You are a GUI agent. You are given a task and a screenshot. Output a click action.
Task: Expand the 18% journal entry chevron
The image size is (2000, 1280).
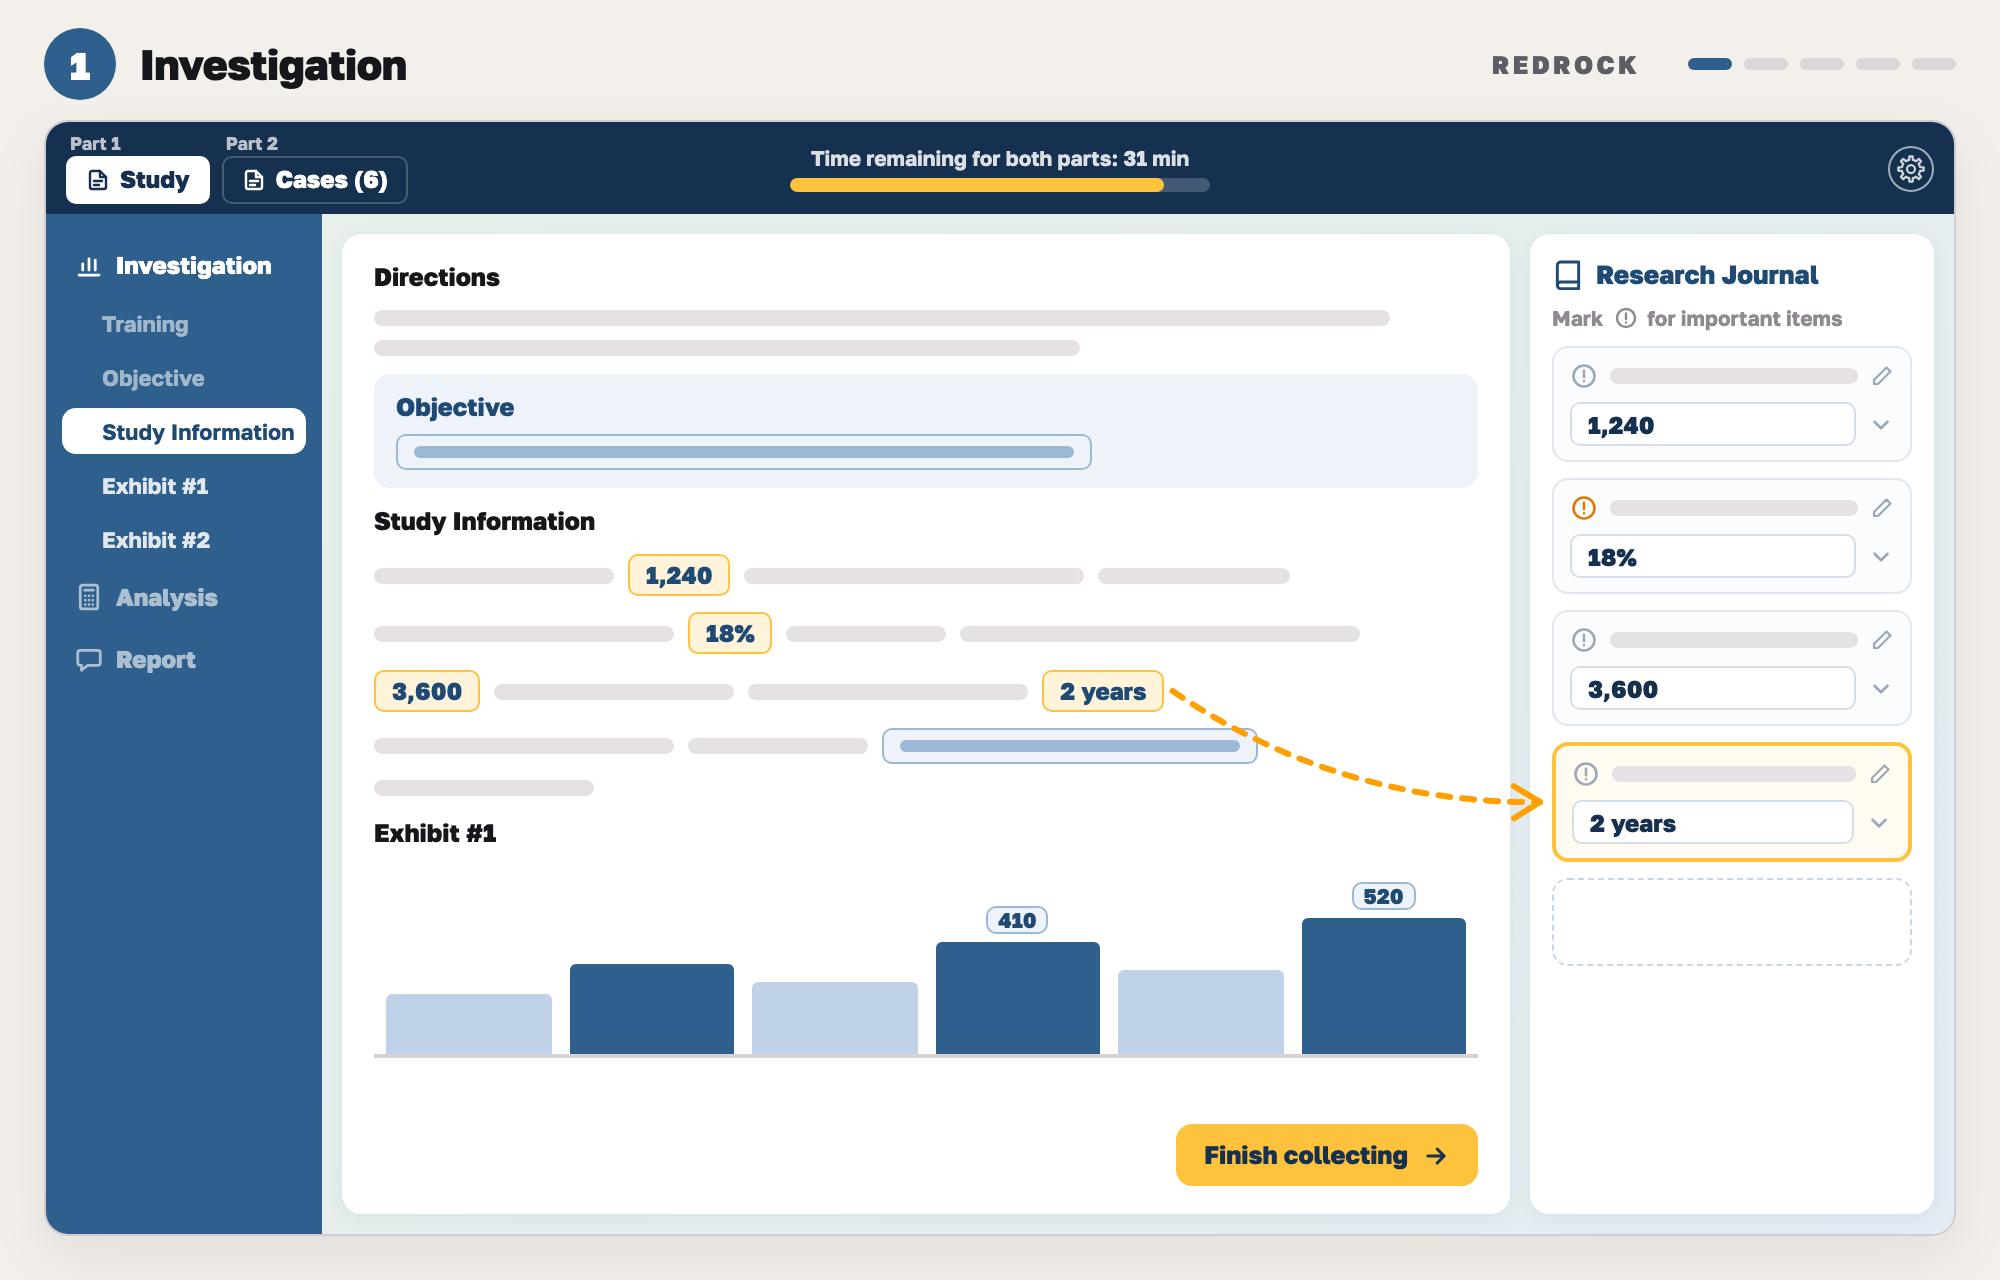pos(1881,557)
